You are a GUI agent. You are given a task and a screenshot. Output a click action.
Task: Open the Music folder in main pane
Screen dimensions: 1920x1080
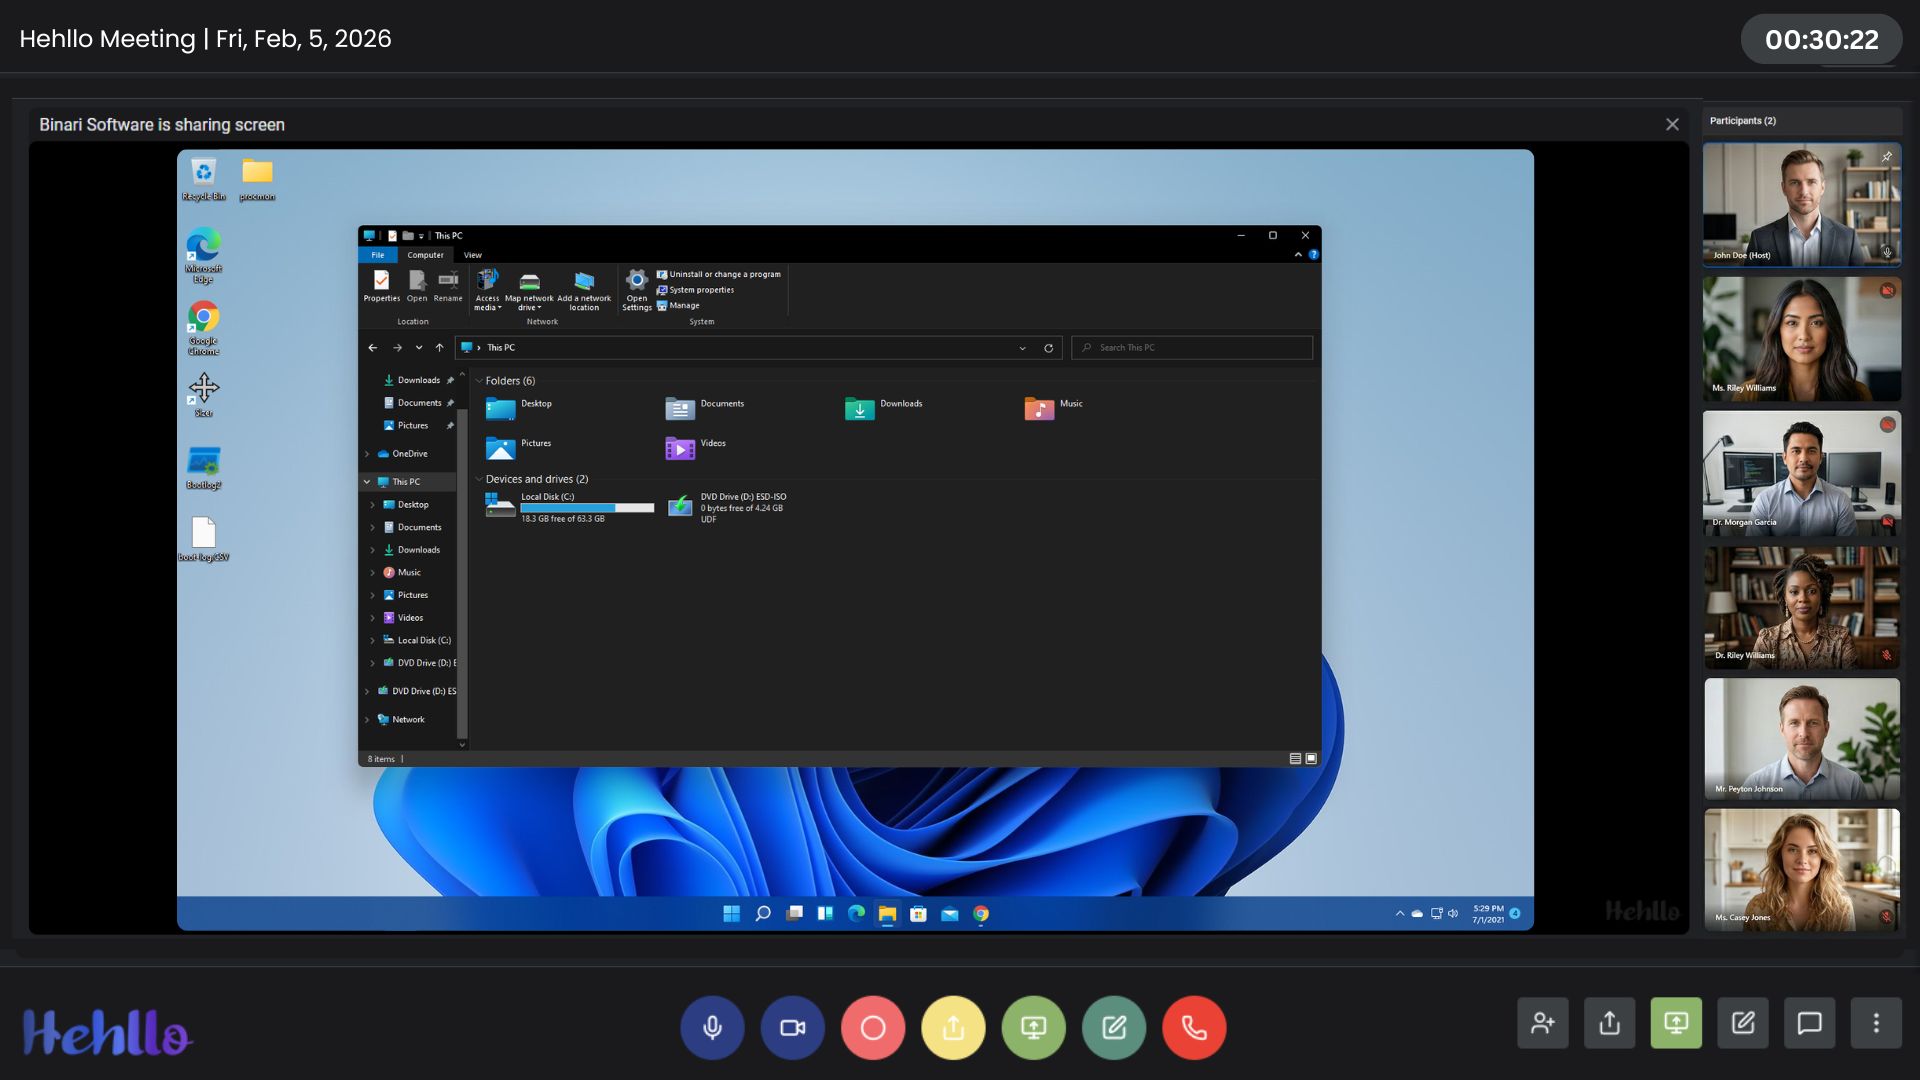pos(1053,407)
